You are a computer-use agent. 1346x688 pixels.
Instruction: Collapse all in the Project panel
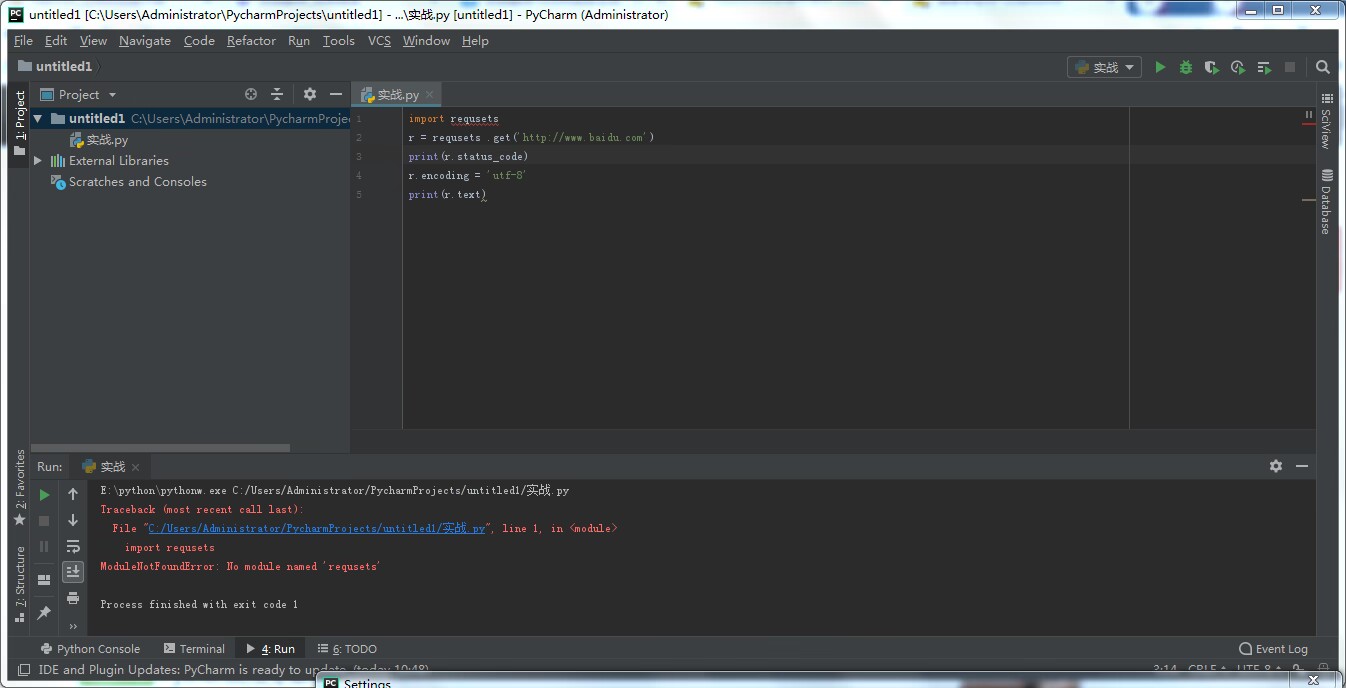pos(277,94)
